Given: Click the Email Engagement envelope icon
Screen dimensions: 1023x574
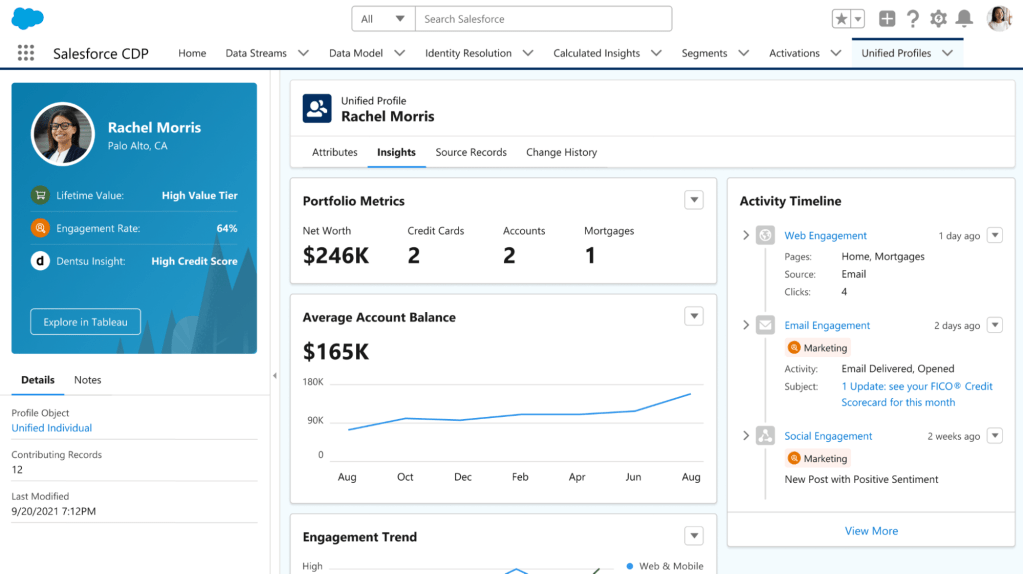Looking at the screenshot, I should click(x=765, y=325).
